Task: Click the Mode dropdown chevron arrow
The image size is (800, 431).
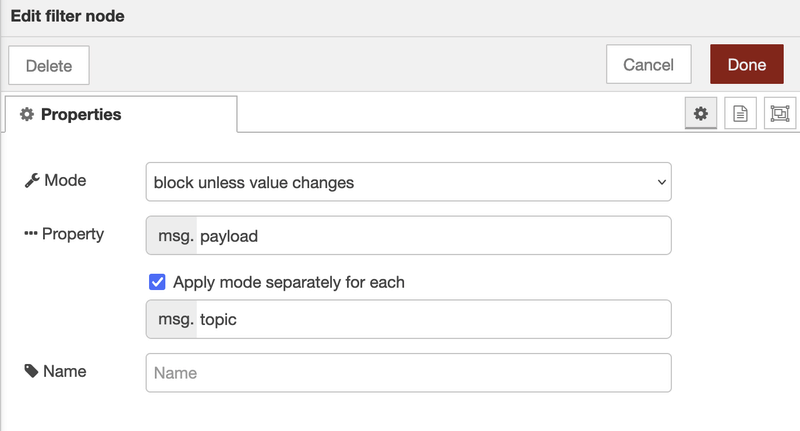Action: point(661,182)
